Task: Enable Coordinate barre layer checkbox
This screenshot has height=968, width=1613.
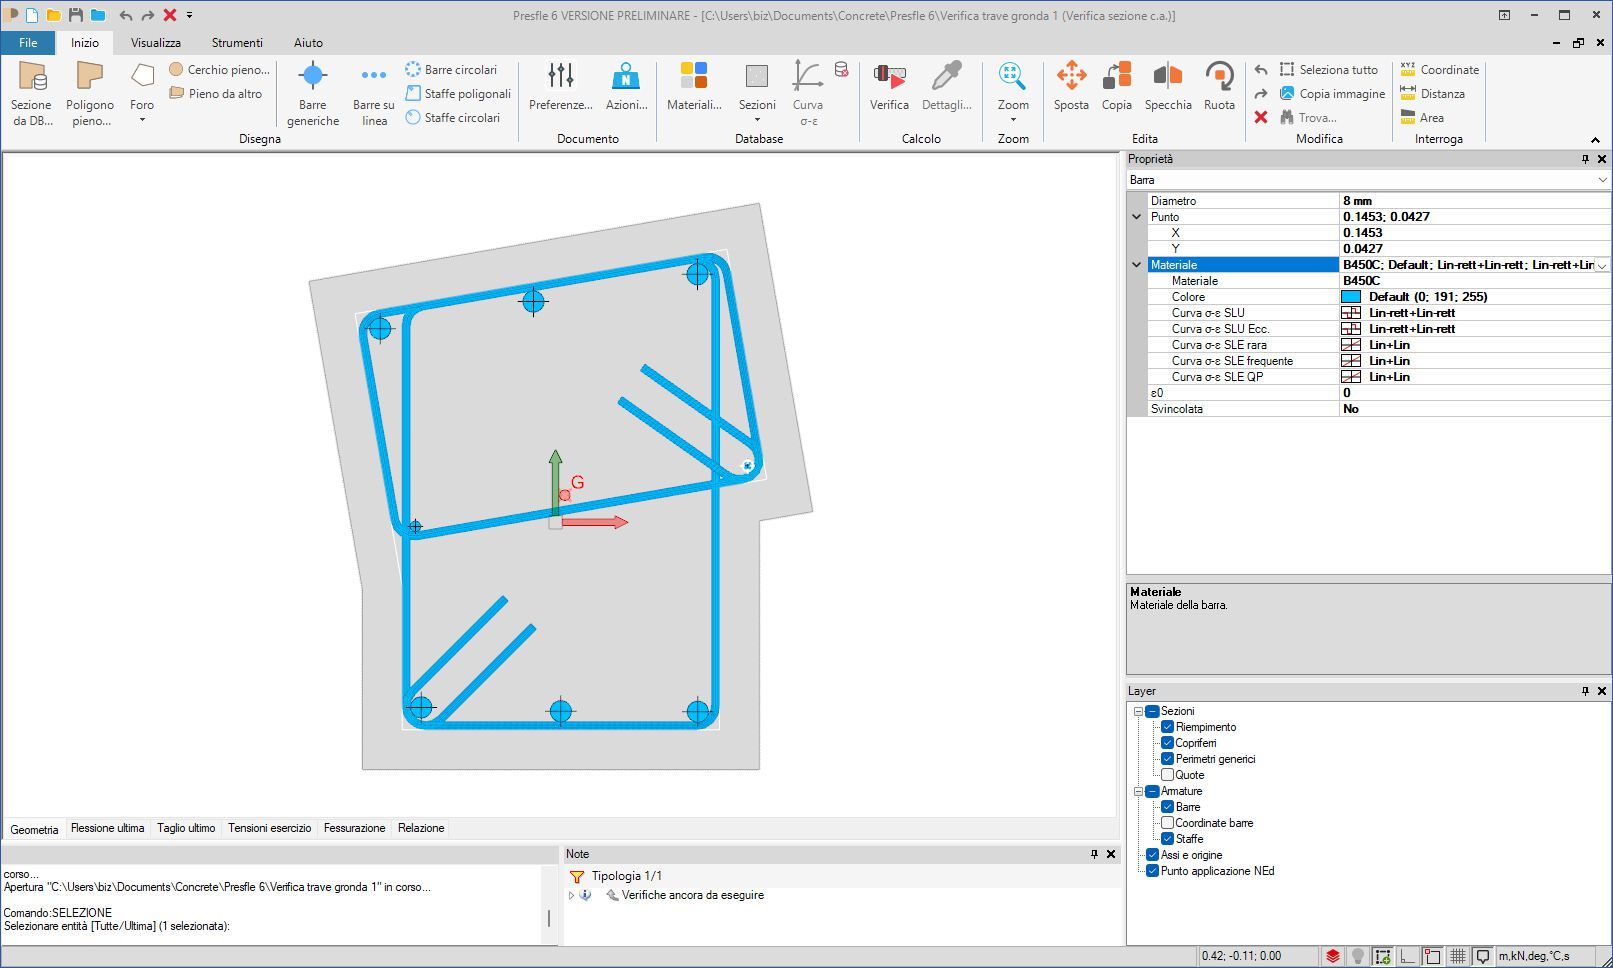Action: (x=1167, y=823)
